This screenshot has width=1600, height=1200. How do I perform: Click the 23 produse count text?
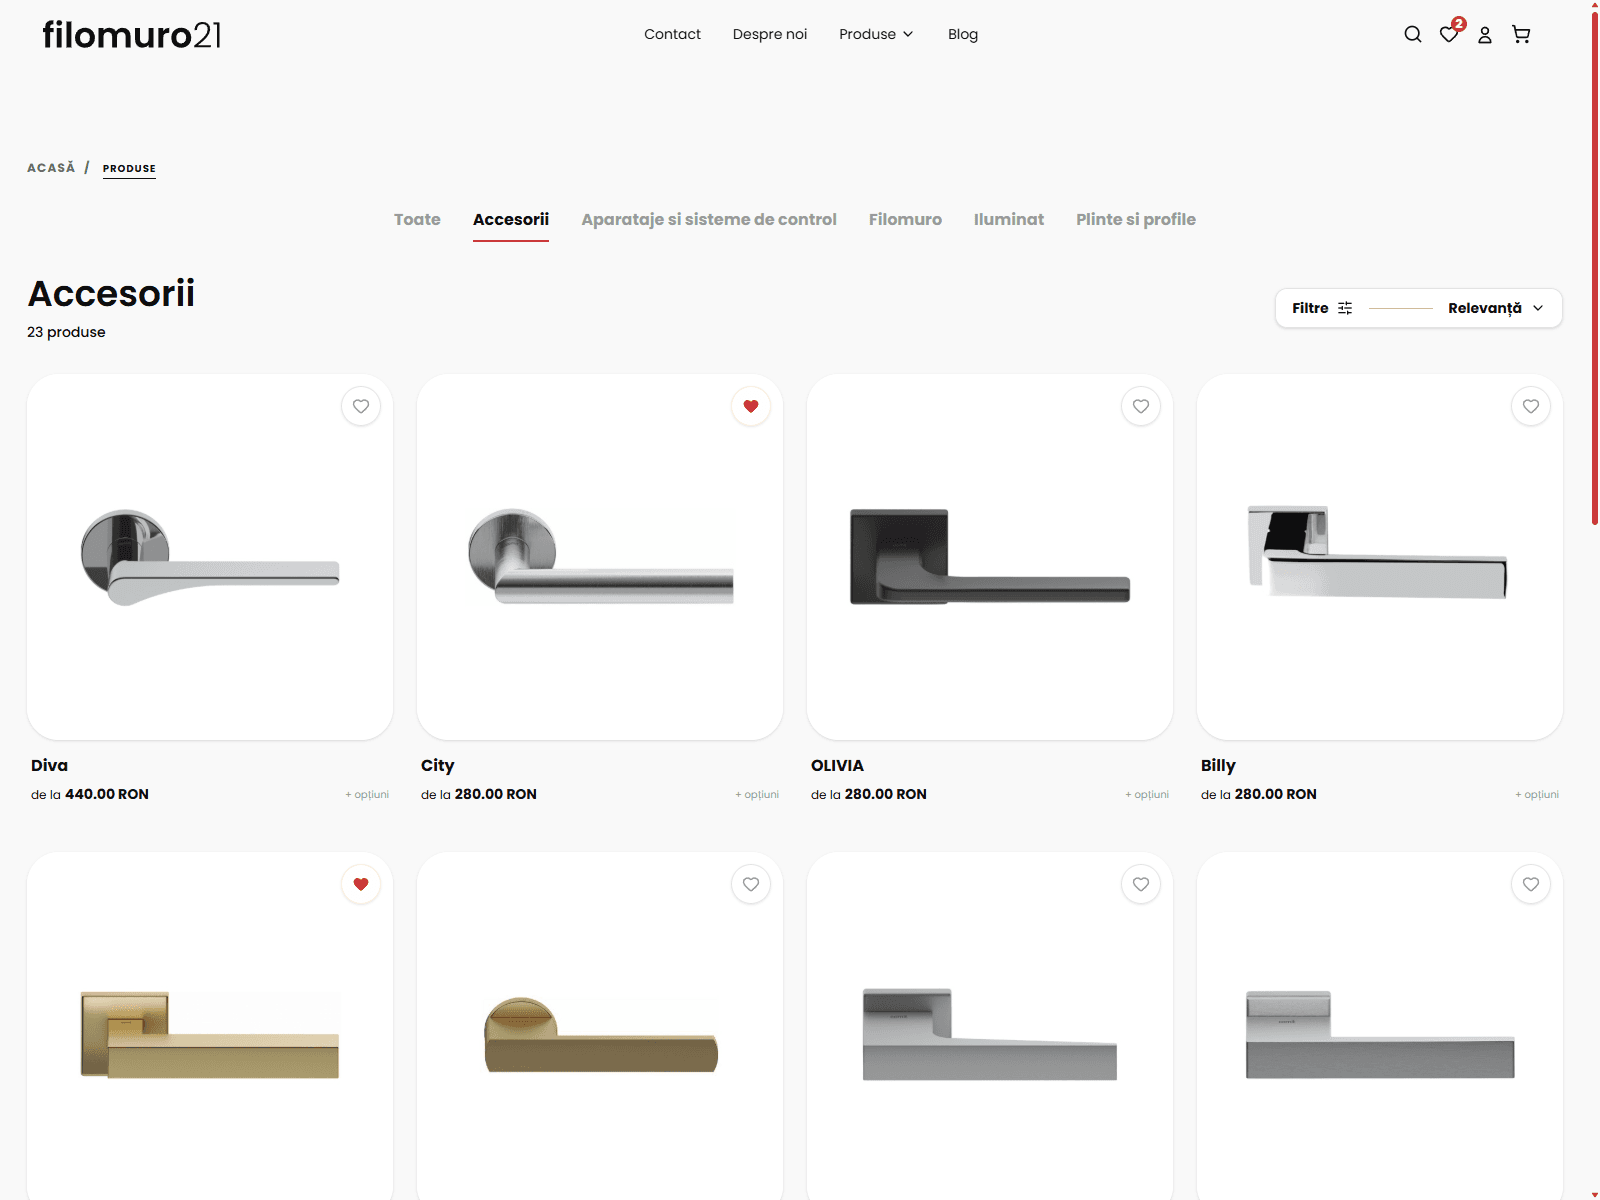pyautogui.click(x=66, y=332)
